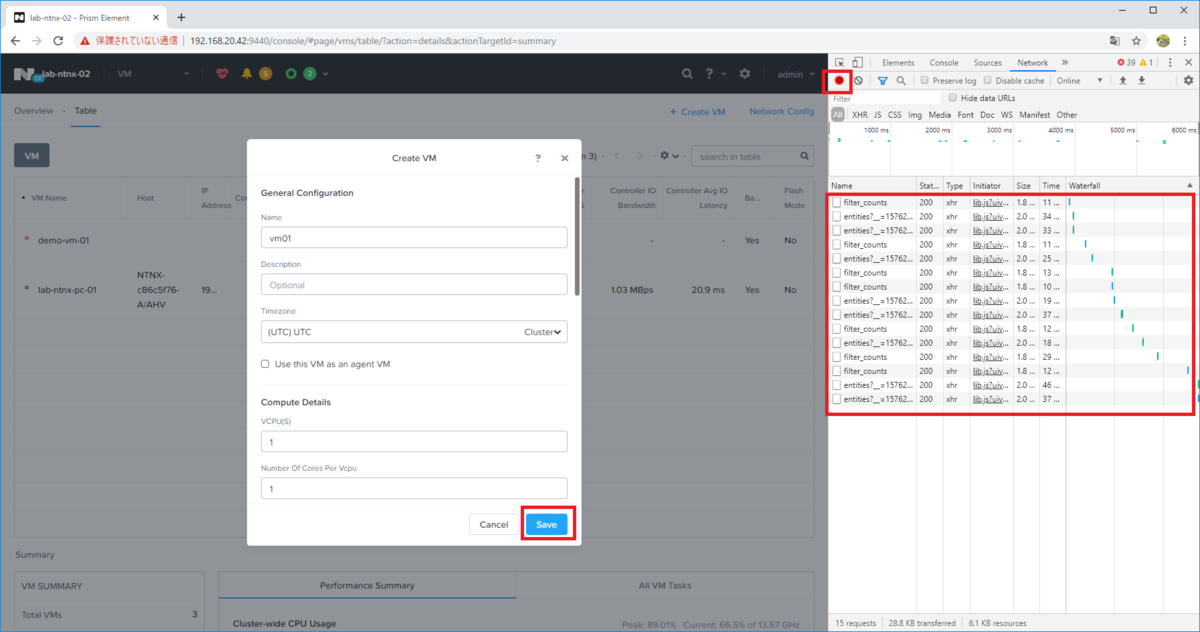Click the cluster health heart icon
This screenshot has width=1200, height=632.
point(222,74)
